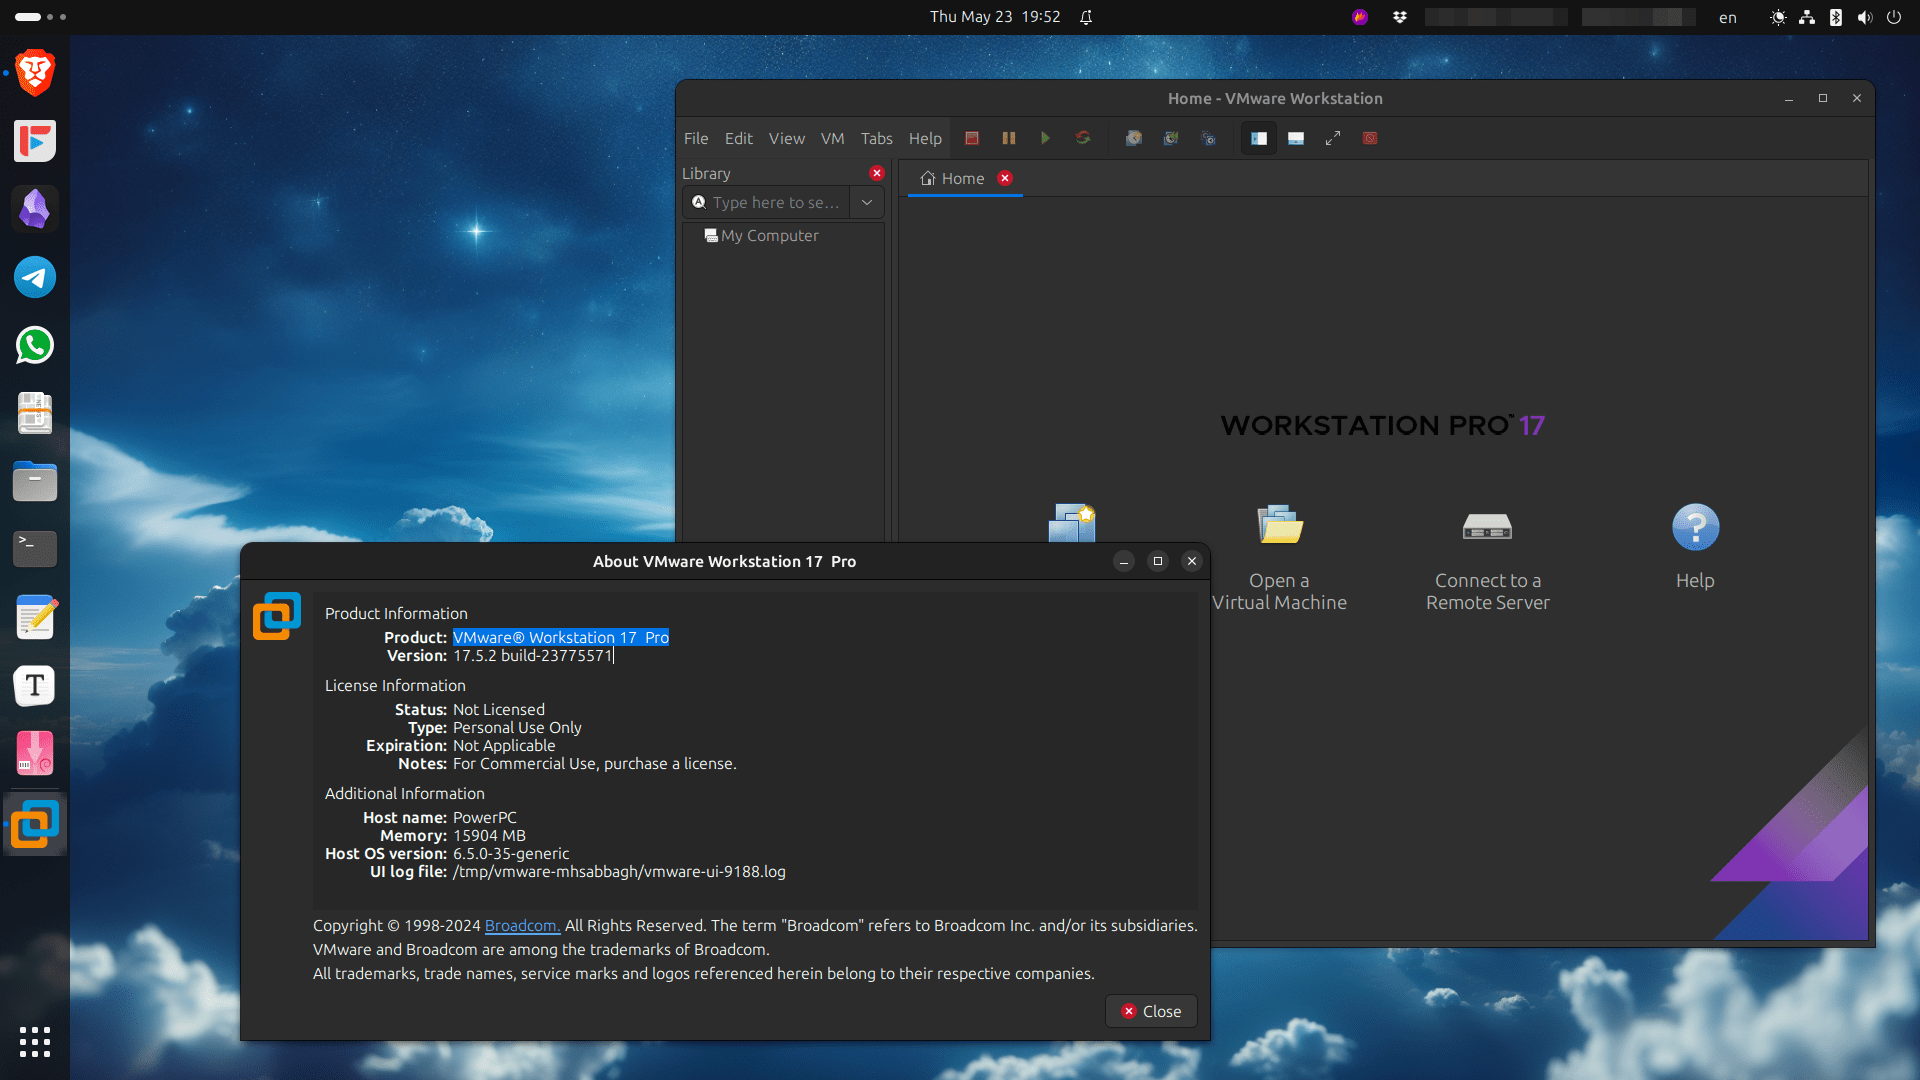Viewport: 1920px width, 1080px height.
Task: Click the Suspend virtual machine icon
Action: (x=1007, y=138)
